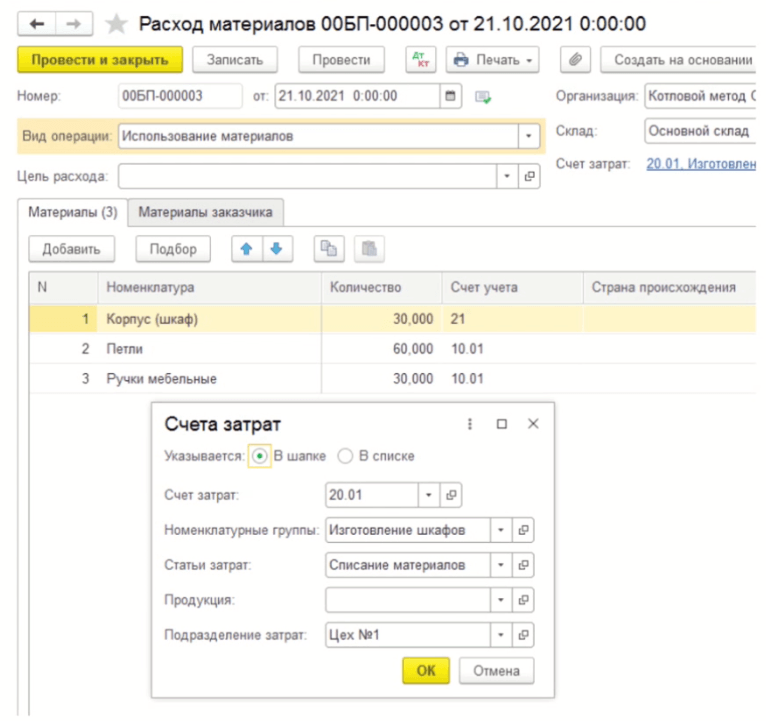
Task: Move selected row up with arrow
Action: [x=243, y=249]
